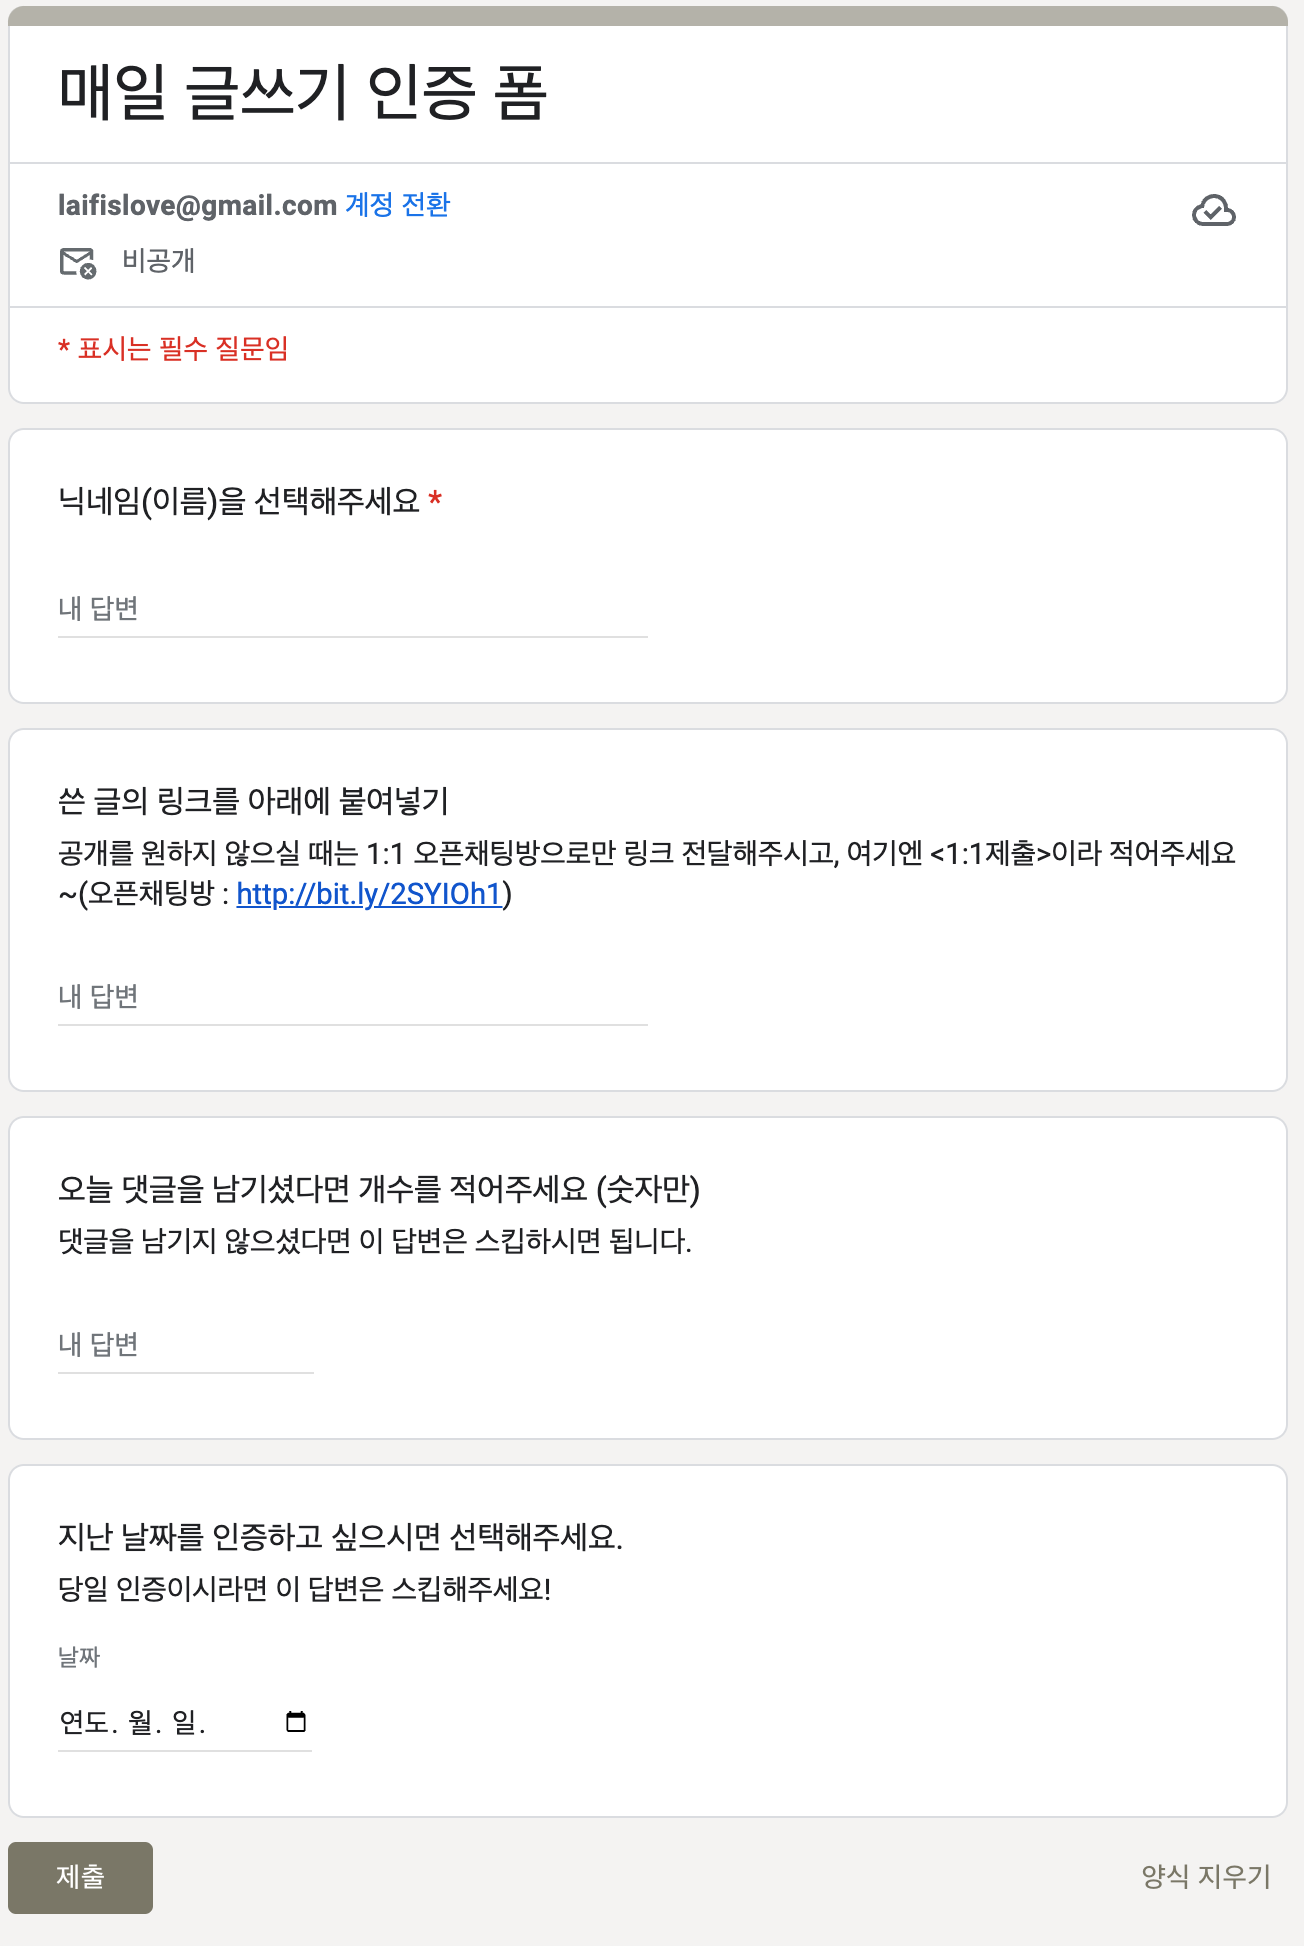Focus the comment count answer field

(x=186, y=1345)
